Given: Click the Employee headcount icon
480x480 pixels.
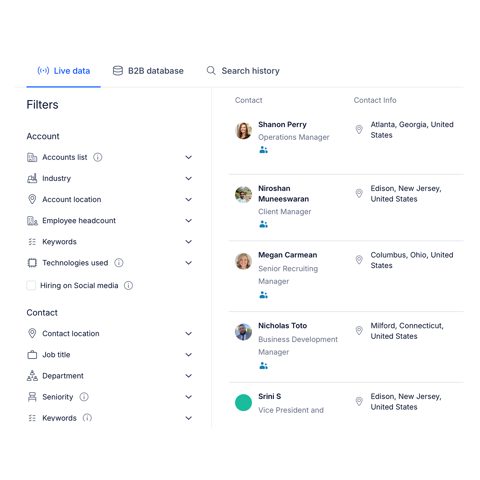Looking at the screenshot, I should [32, 220].
